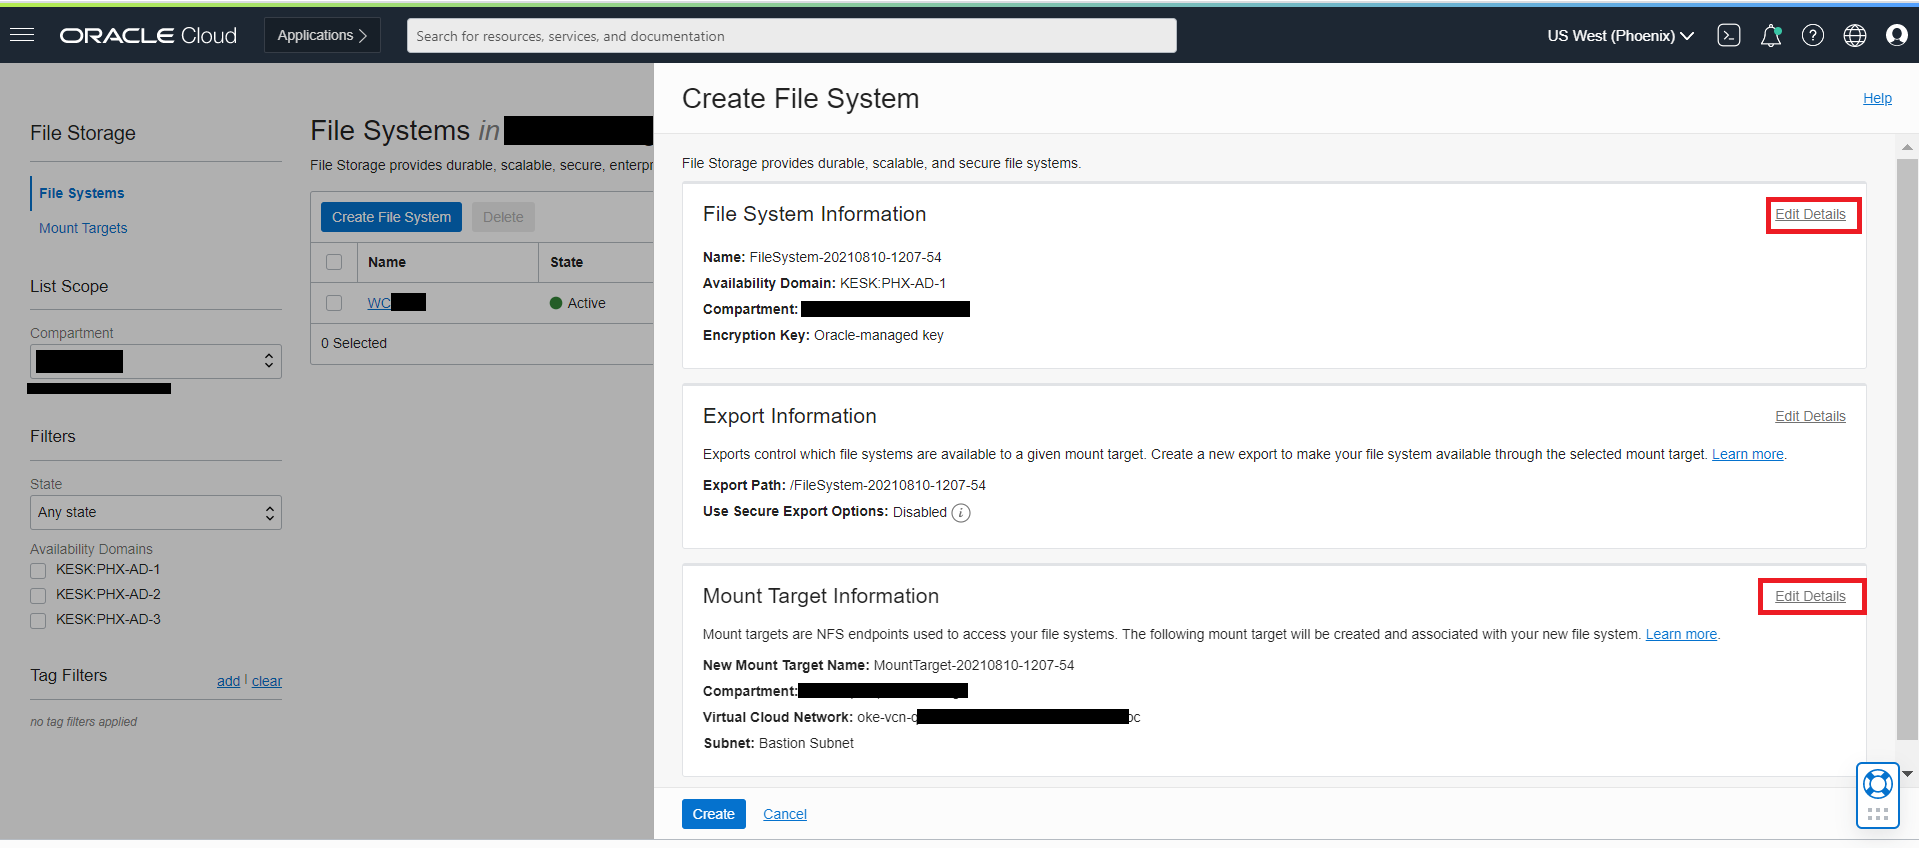
Task: Click the search resources input field
Action: (x=791, y=35)
